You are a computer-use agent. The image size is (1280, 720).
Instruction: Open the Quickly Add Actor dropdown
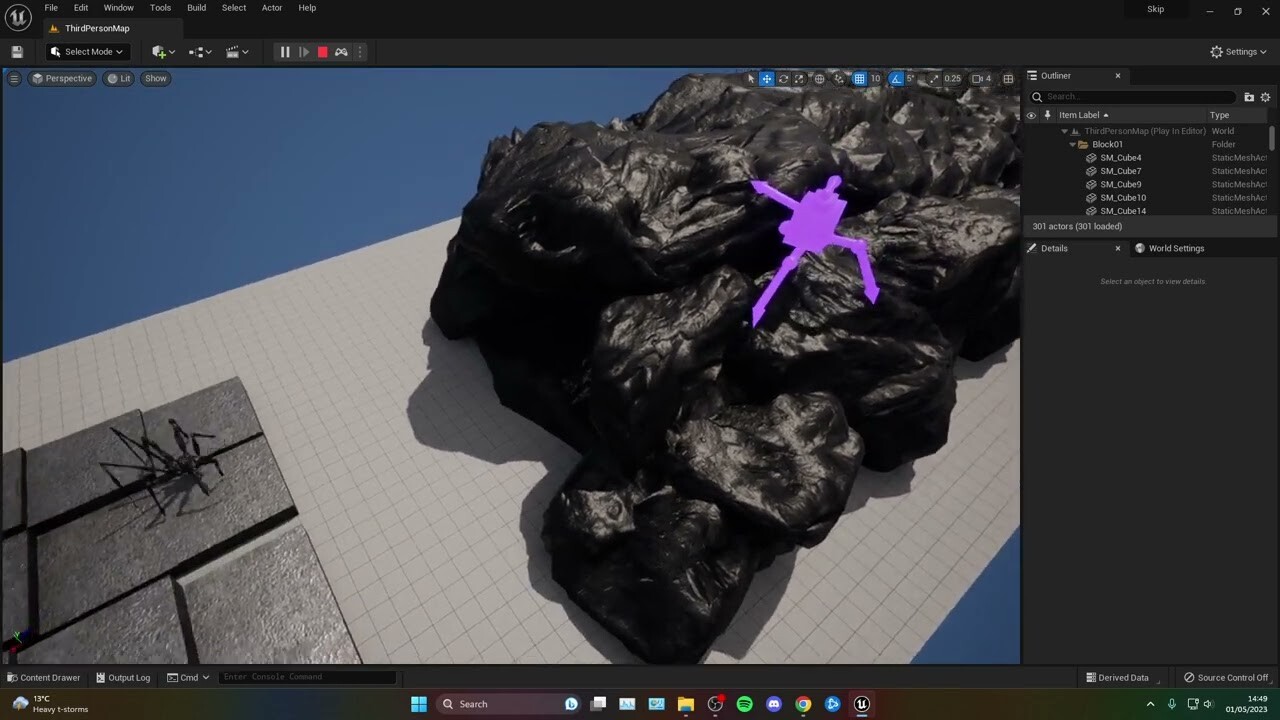(162, 51)
